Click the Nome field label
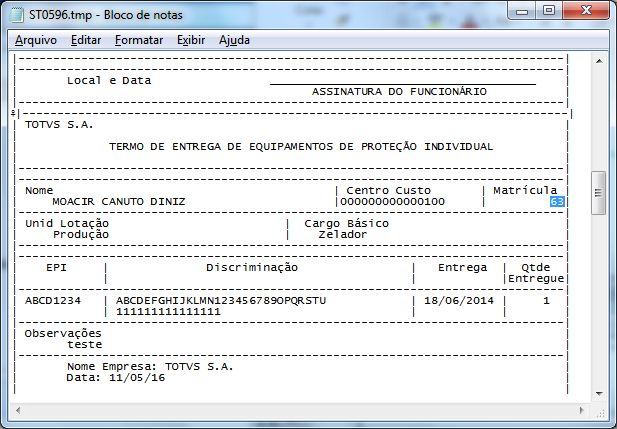Image resolution: width=617 pixels, height=429 pixels. coord(39,190)
